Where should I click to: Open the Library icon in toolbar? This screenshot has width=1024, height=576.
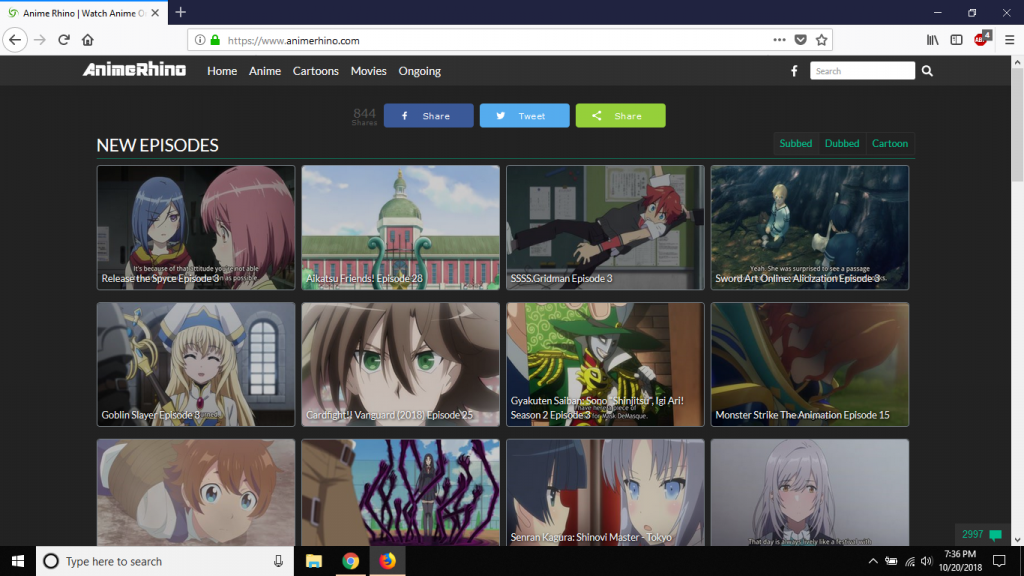tap(933, 40)
